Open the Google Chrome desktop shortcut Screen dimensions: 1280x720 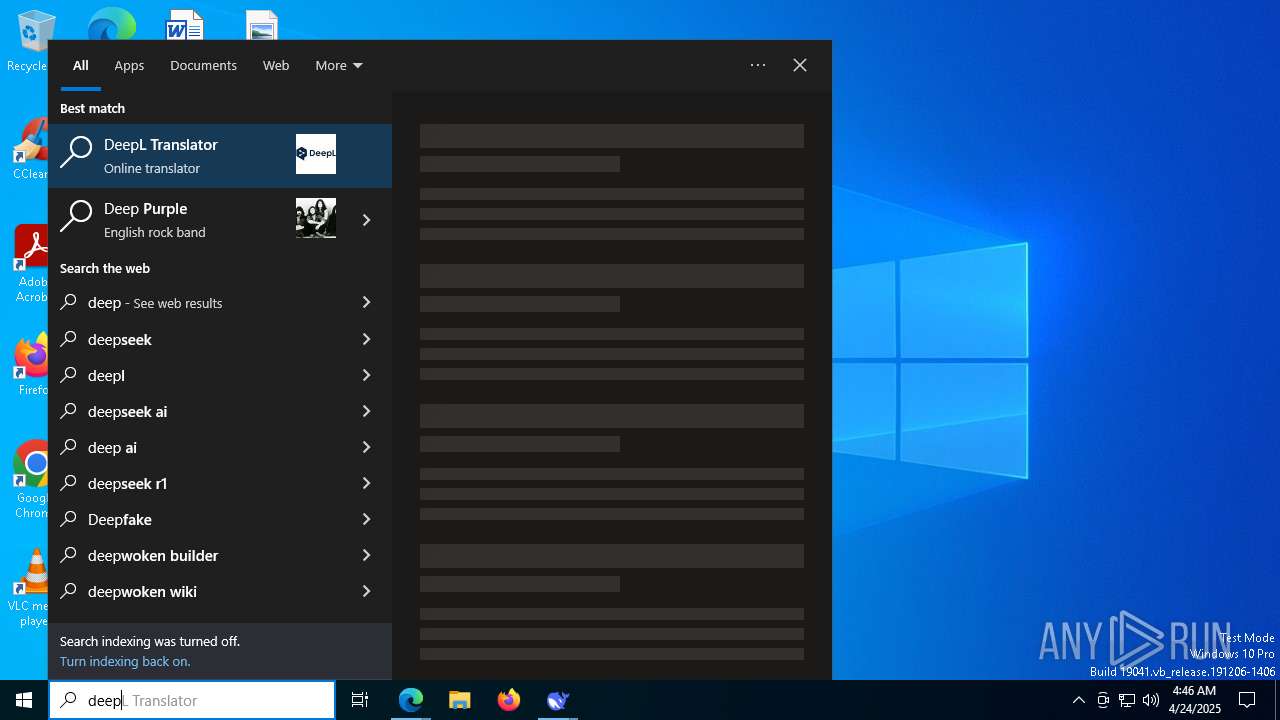[30, 480]
